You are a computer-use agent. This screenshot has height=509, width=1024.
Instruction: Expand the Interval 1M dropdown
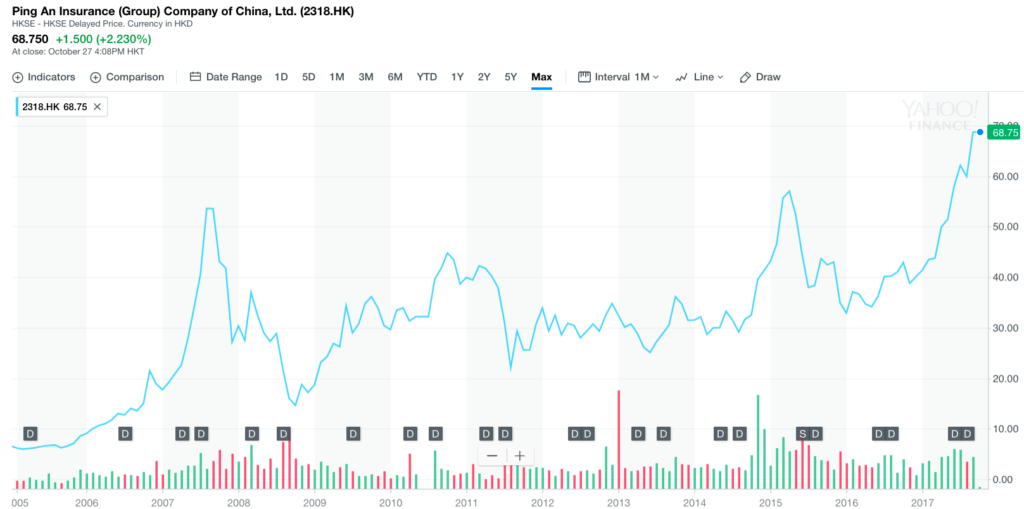coord(619,77)
